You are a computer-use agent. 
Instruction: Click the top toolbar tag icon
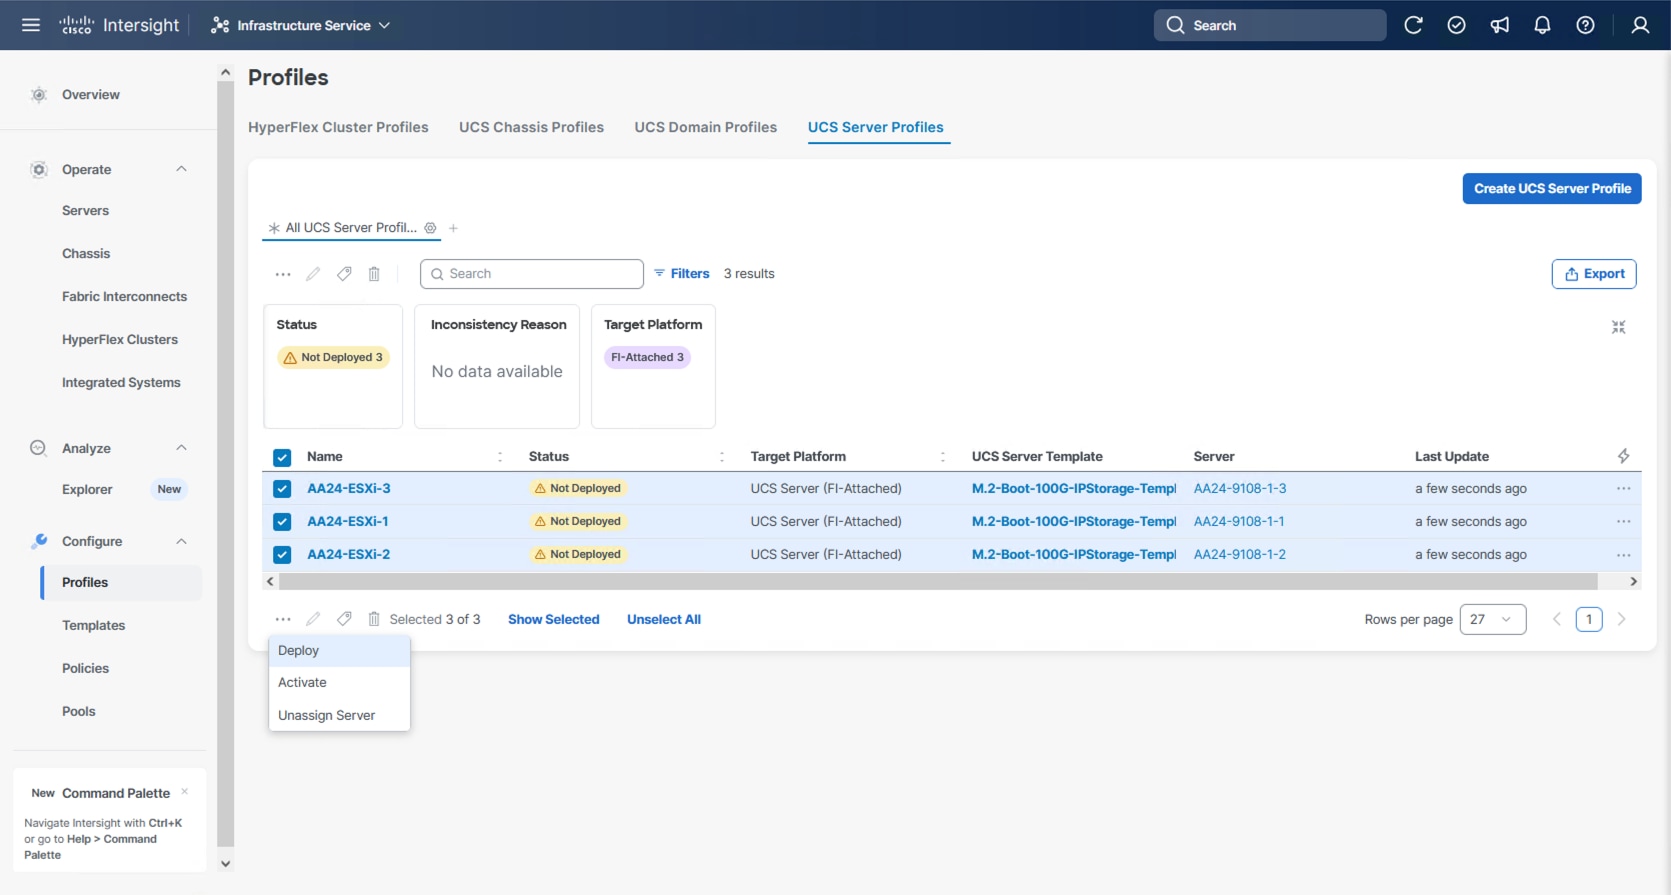tap(344, 274)
